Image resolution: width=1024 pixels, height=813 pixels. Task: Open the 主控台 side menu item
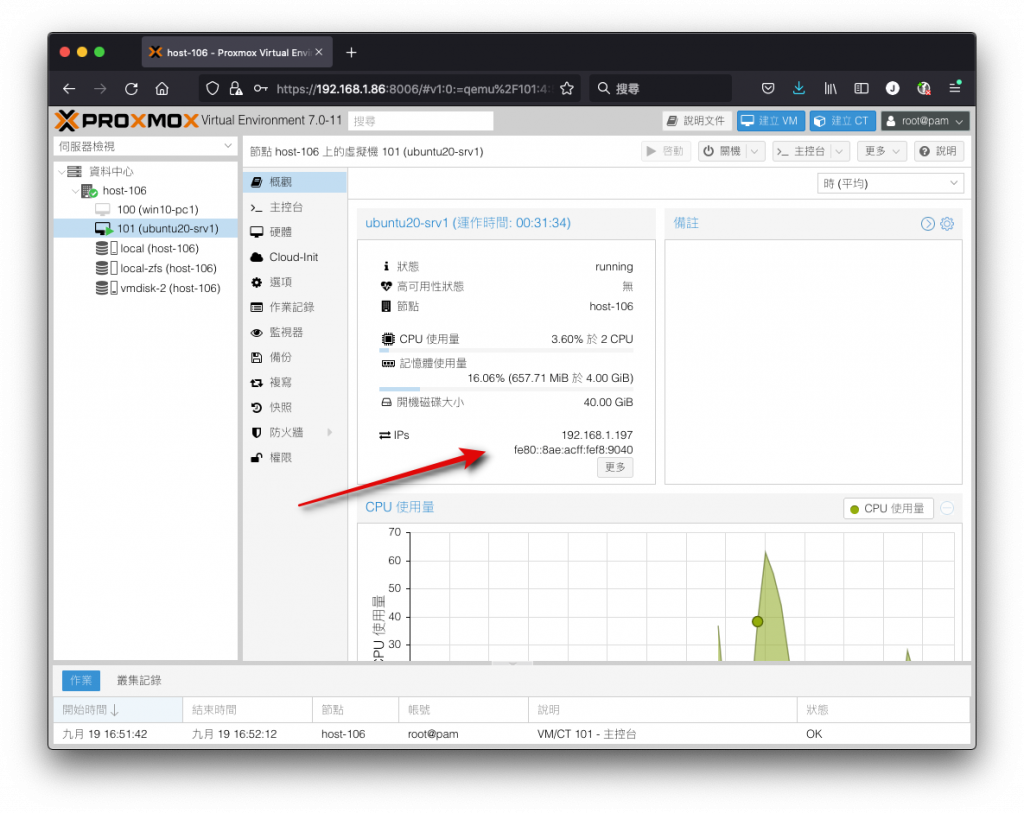coord(295,207)
